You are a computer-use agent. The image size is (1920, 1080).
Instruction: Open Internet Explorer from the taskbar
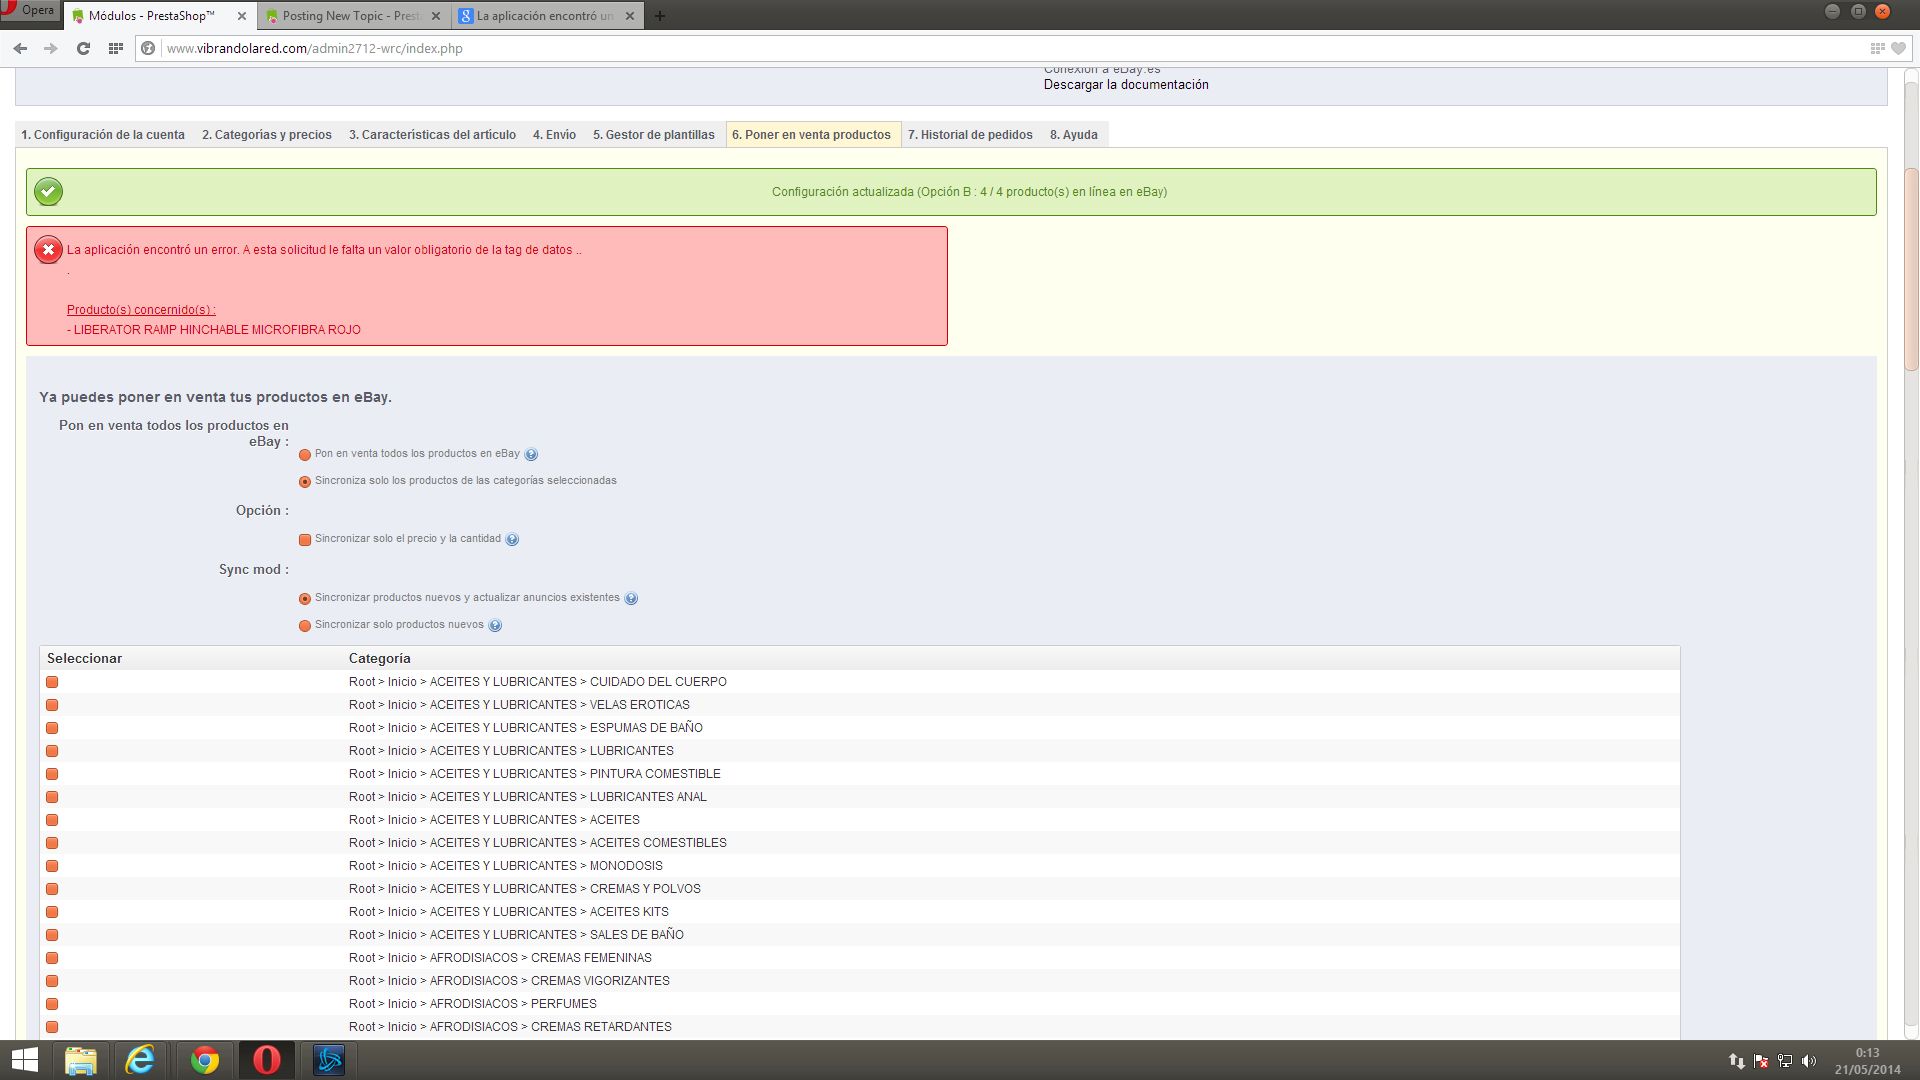coord(140,1060)
